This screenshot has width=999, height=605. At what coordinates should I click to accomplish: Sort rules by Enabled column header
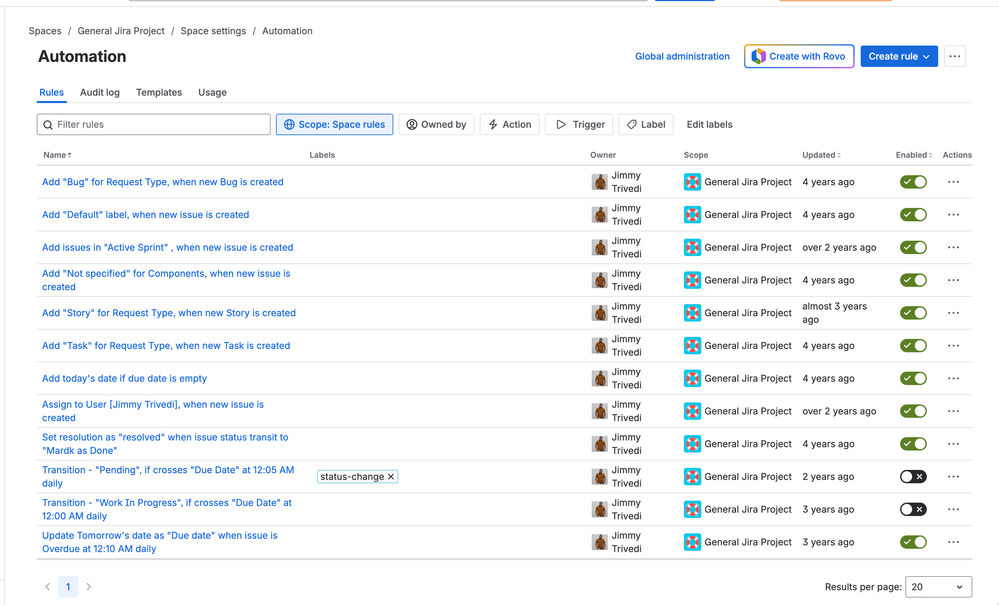coord(914,155)
